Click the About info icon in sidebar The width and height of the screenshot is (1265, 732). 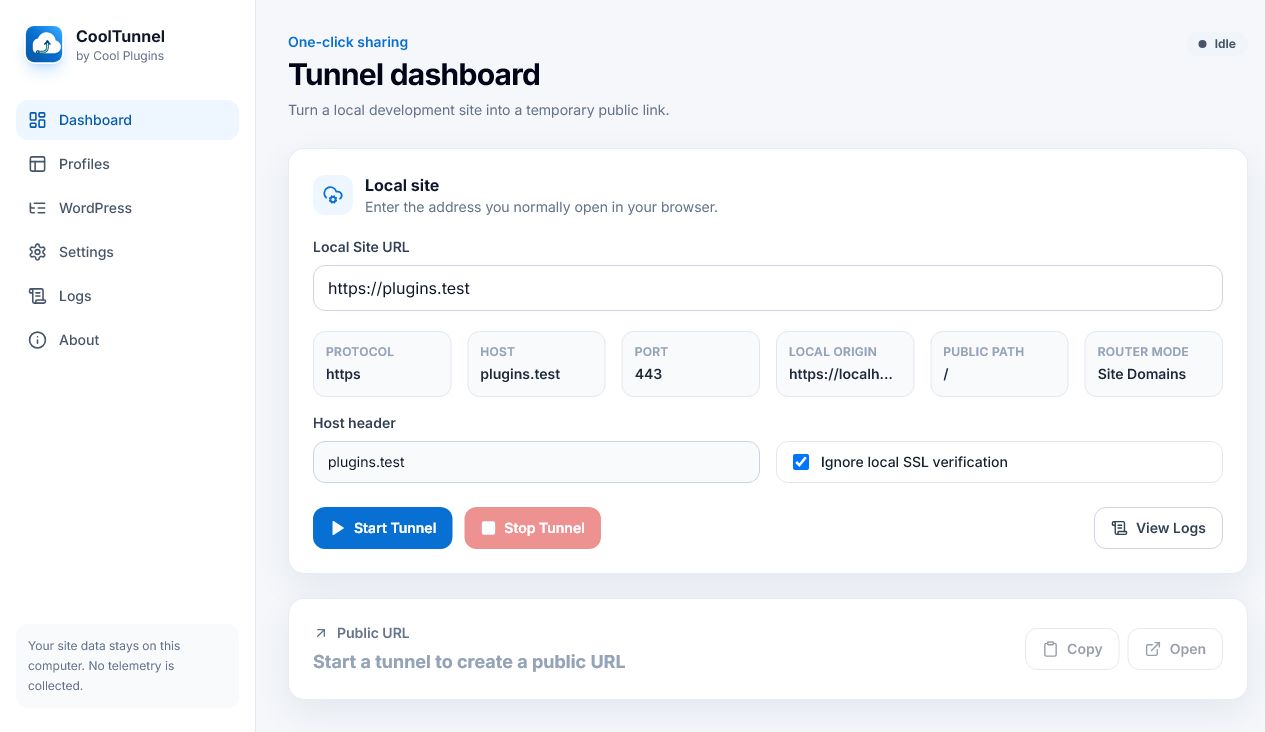click(x=38, y=340)
